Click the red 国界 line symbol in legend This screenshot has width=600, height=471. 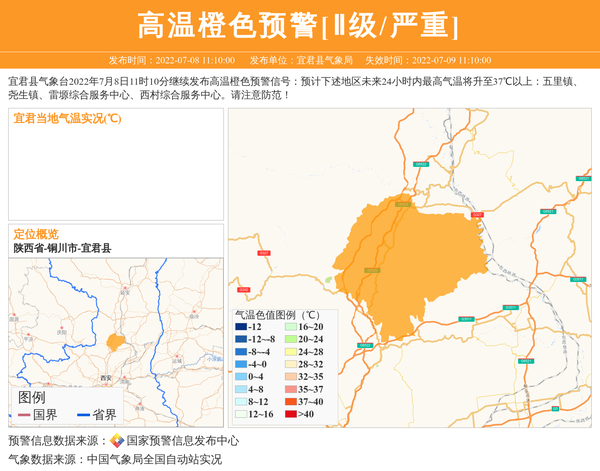tap(24, 415)
